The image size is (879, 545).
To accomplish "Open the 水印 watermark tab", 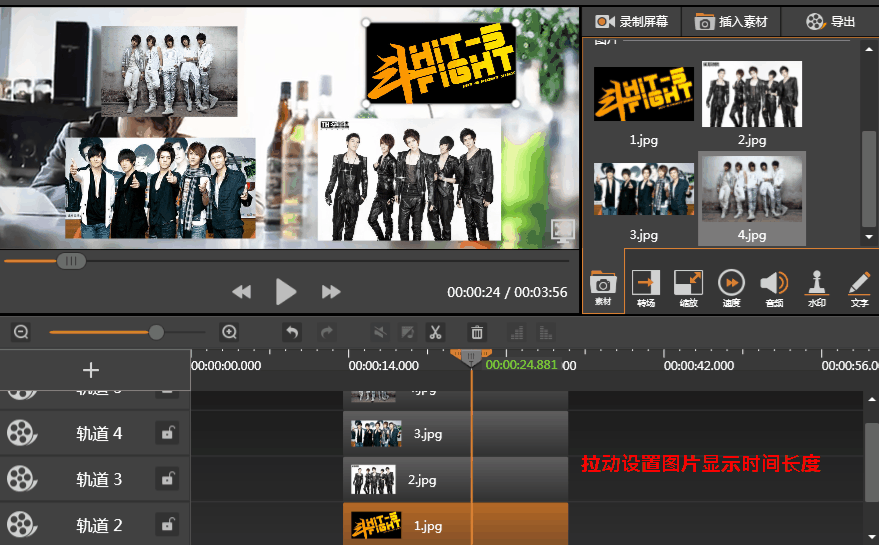I will pyautogui.click(x=817, y=288).
